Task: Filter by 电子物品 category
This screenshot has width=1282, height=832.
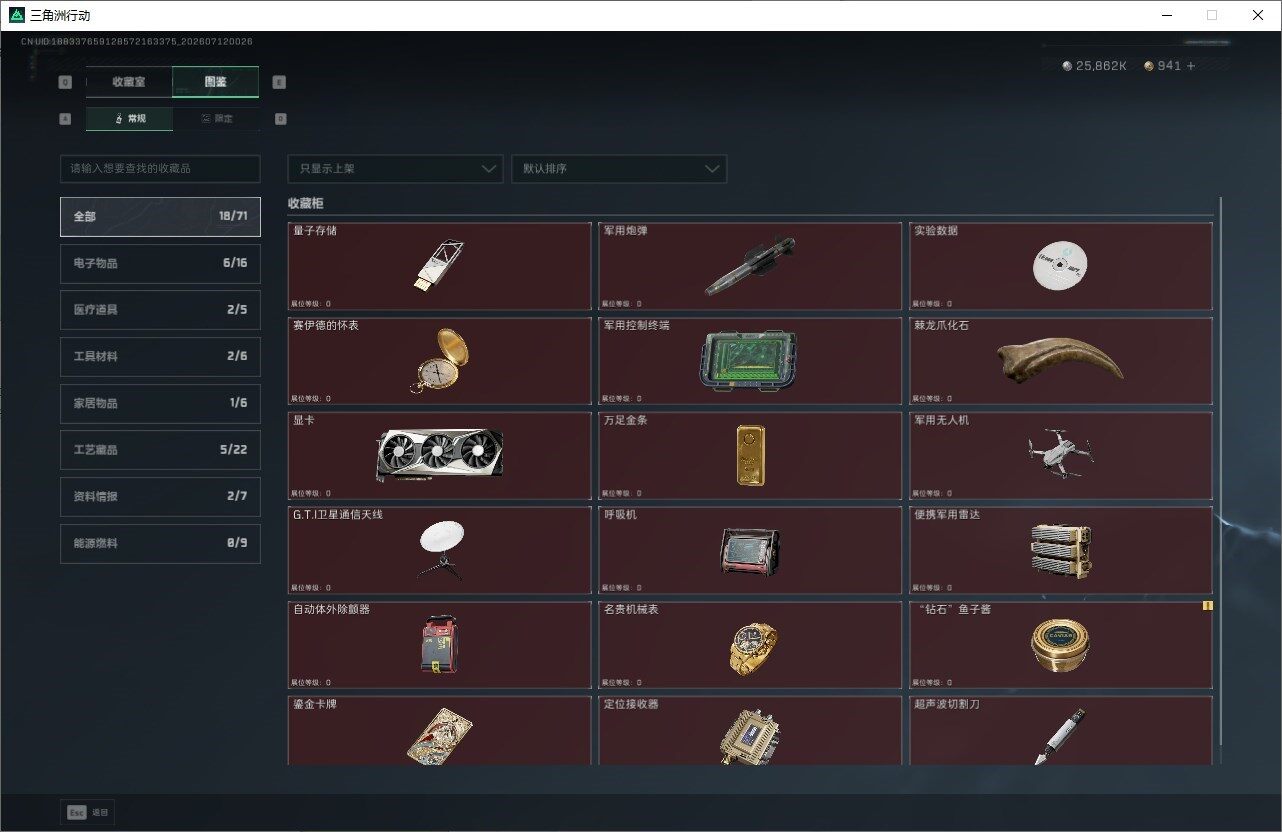Action: click(160, 263)
